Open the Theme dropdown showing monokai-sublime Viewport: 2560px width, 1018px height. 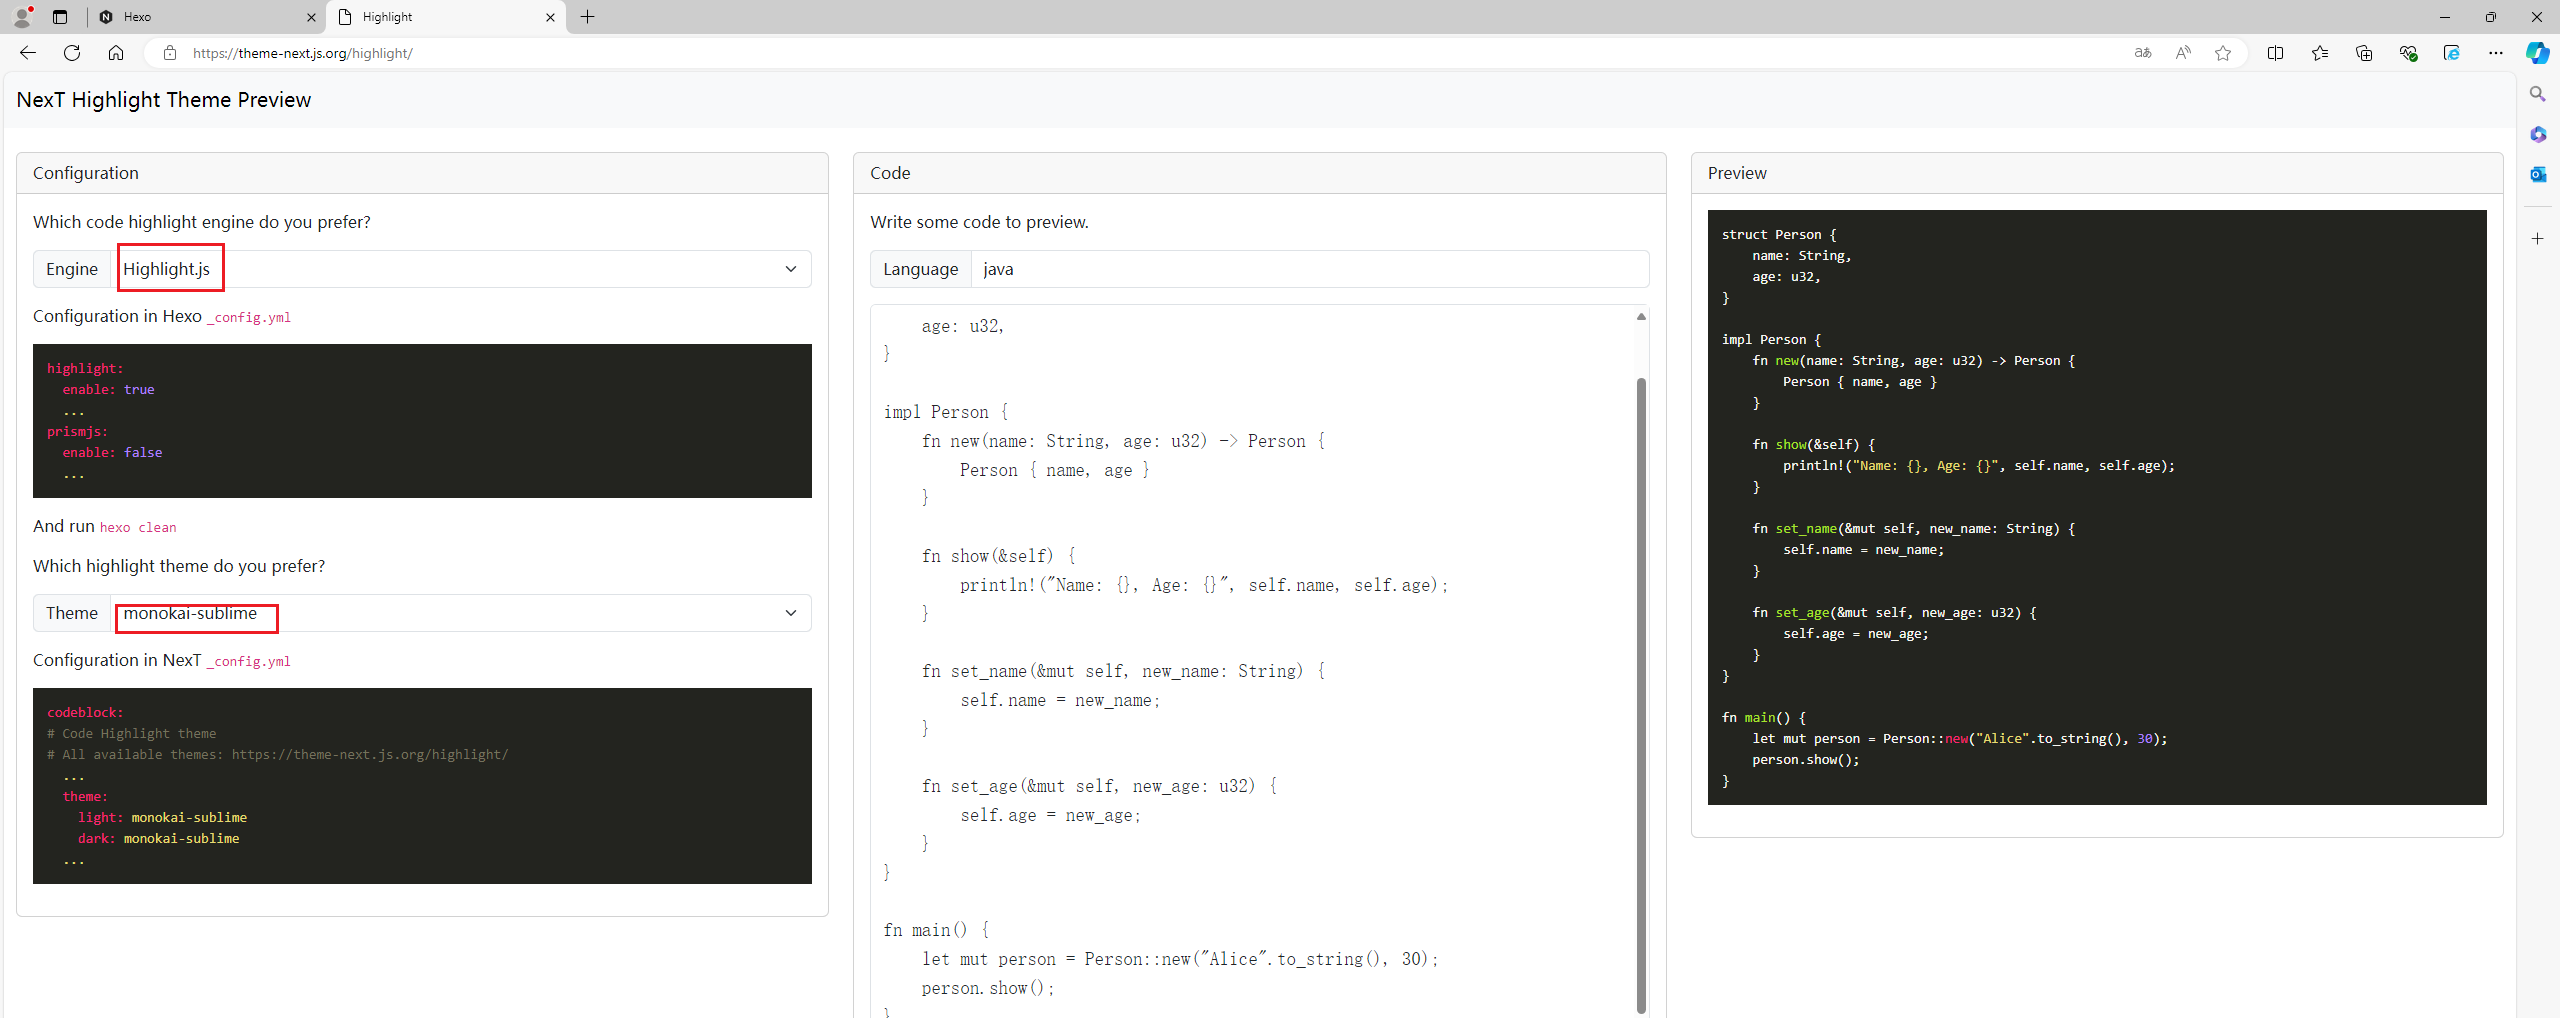pos(461,613)
